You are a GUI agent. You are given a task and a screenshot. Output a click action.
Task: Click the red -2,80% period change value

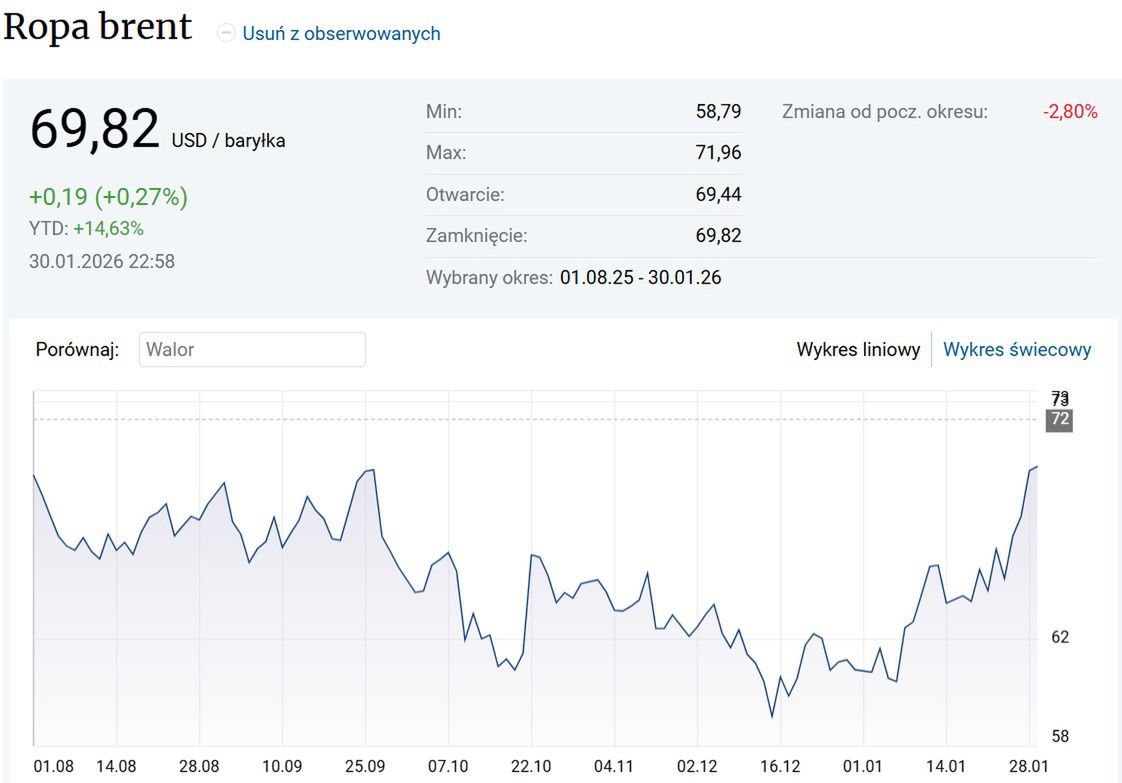1069,112
